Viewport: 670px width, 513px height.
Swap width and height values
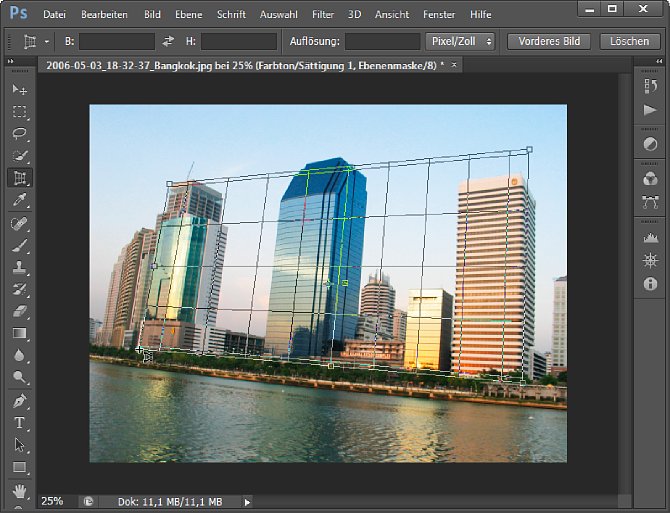coord(168,42)
